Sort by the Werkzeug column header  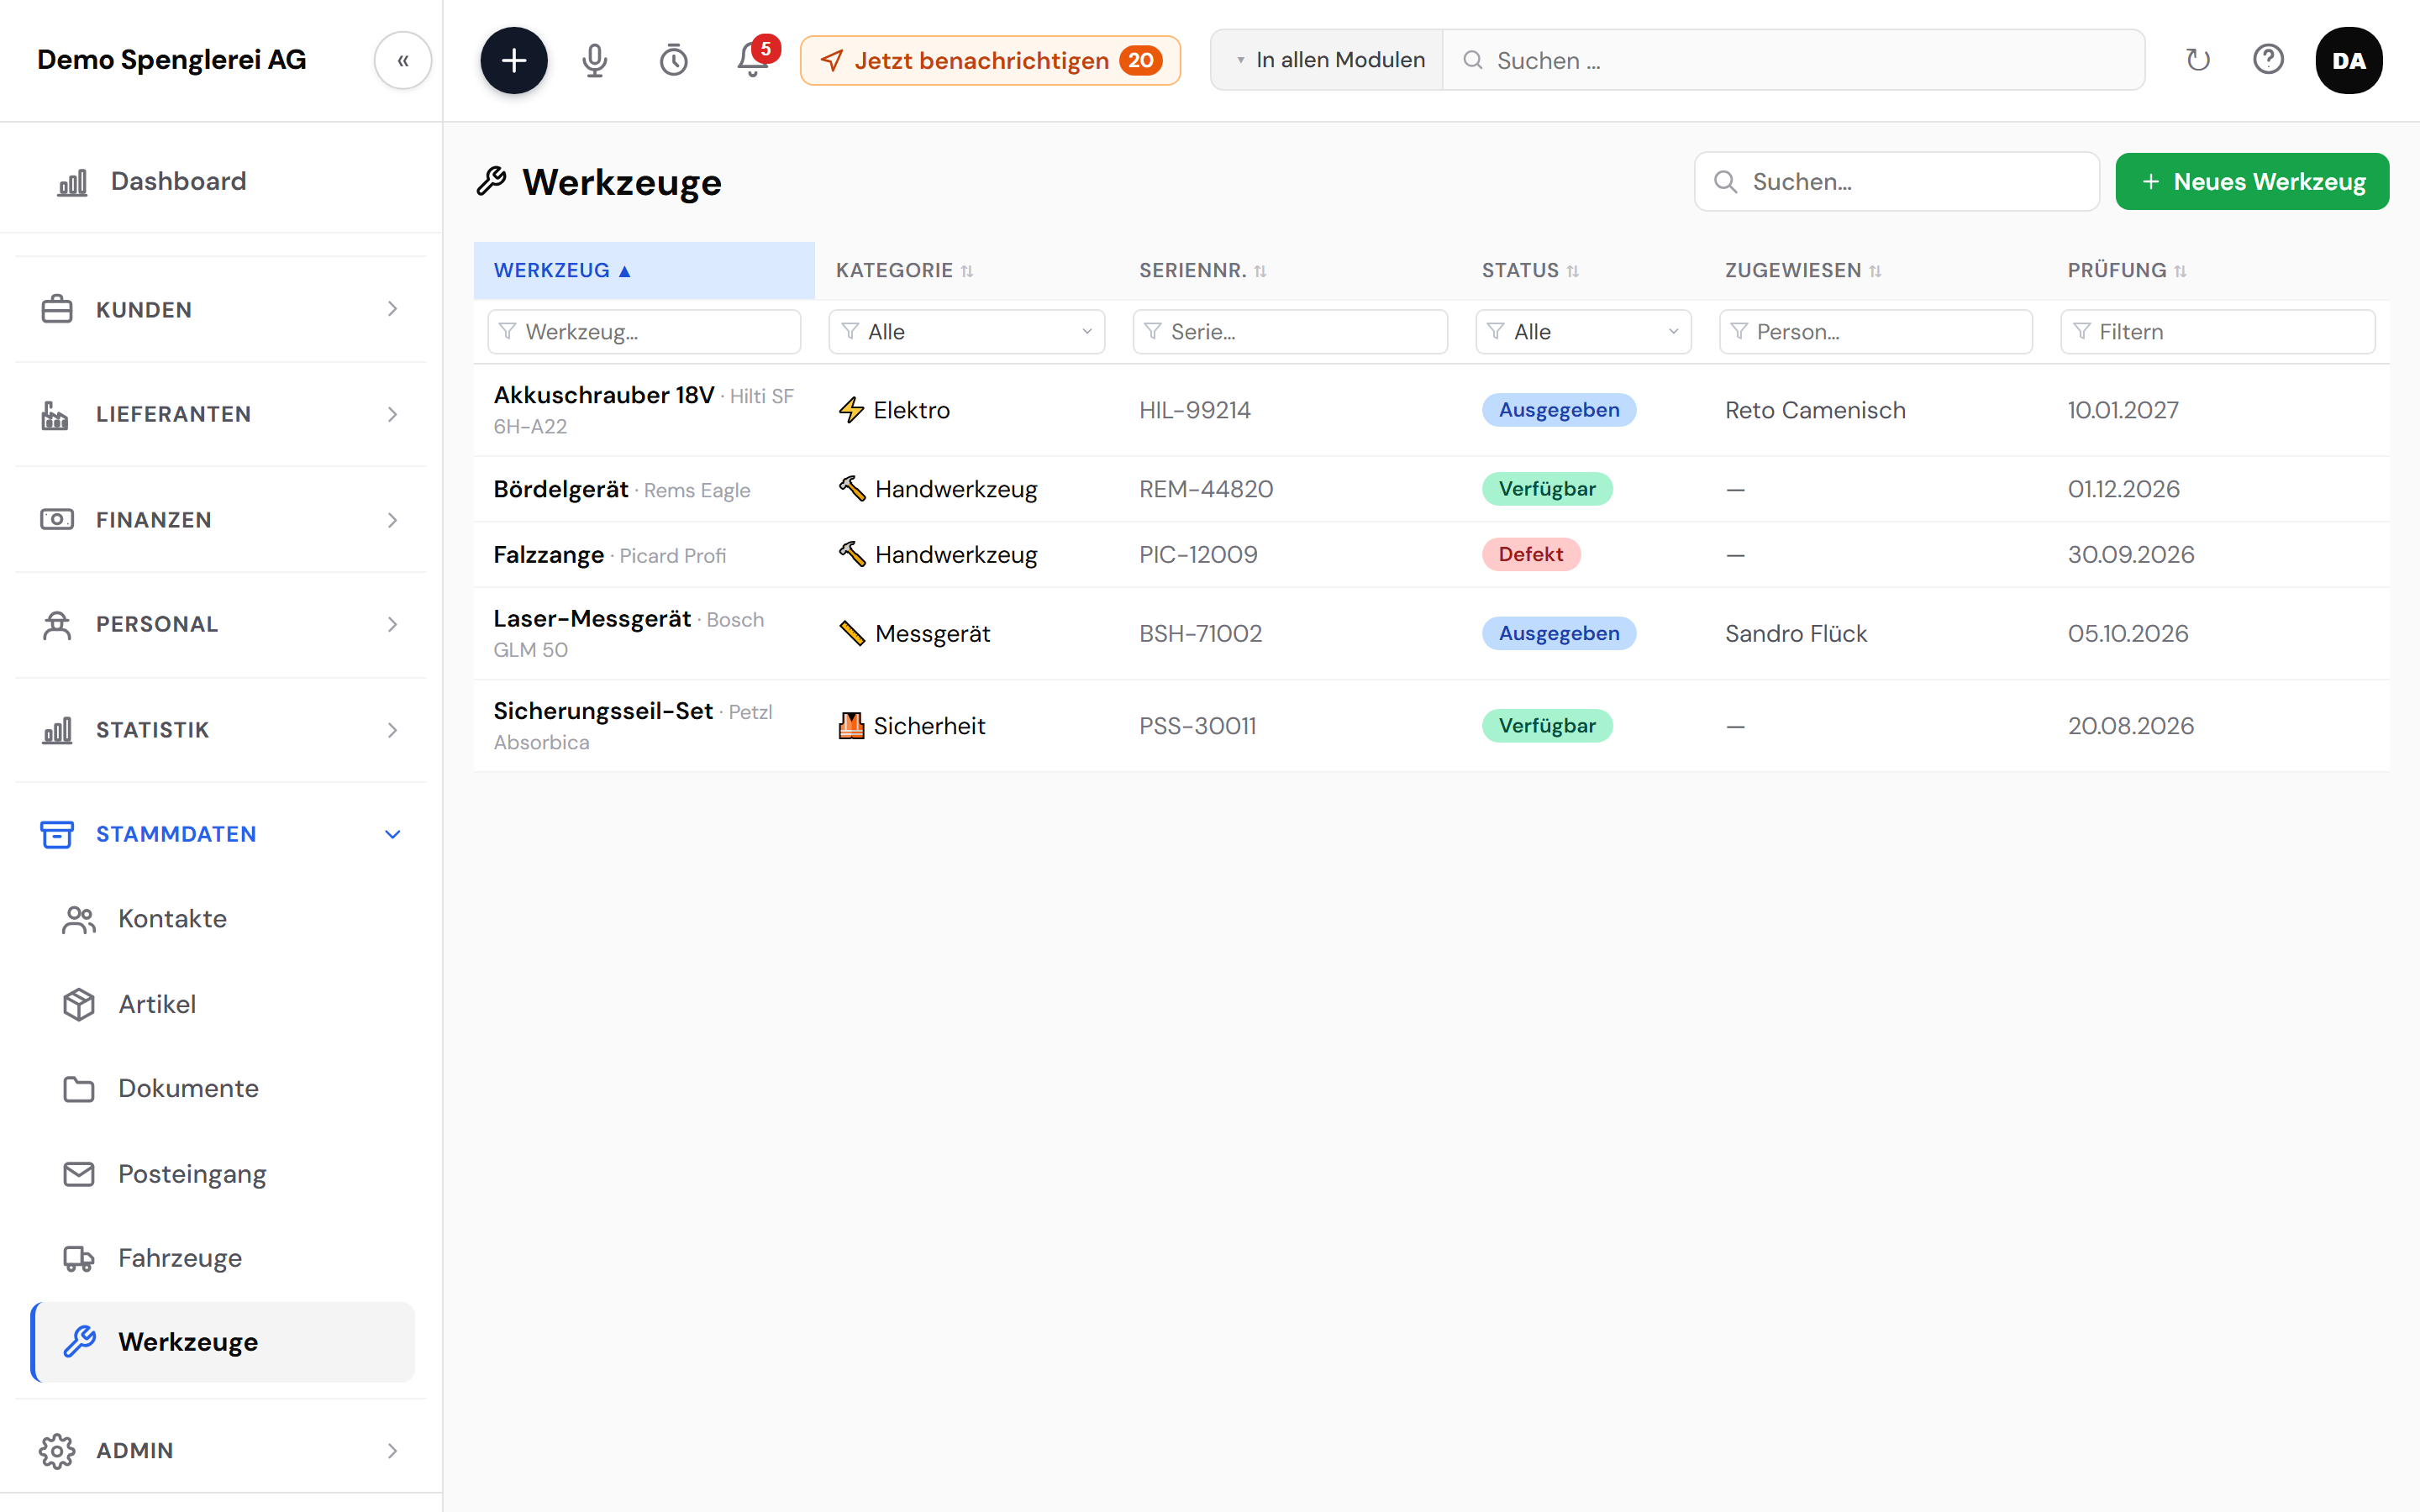point(644,270)
